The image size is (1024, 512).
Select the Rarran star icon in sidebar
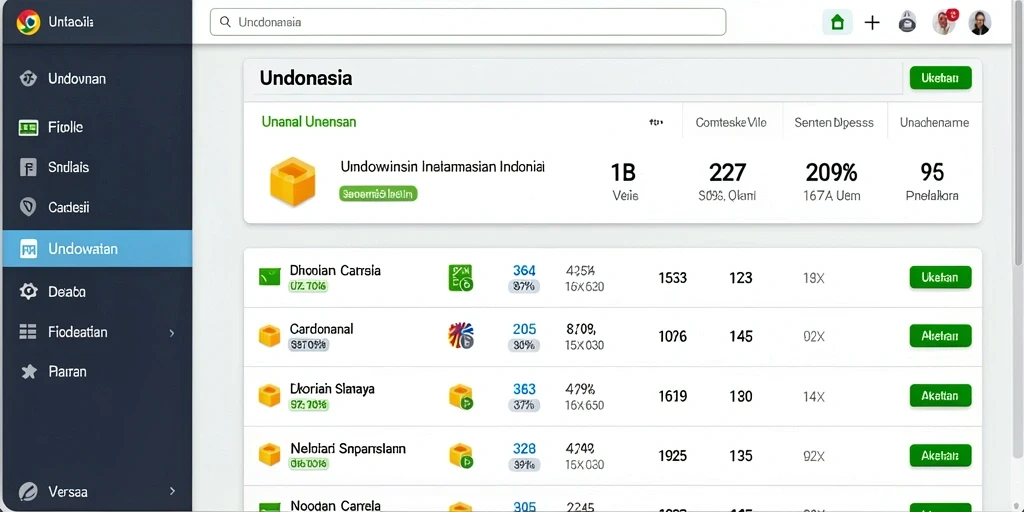(x=29, y=372)
